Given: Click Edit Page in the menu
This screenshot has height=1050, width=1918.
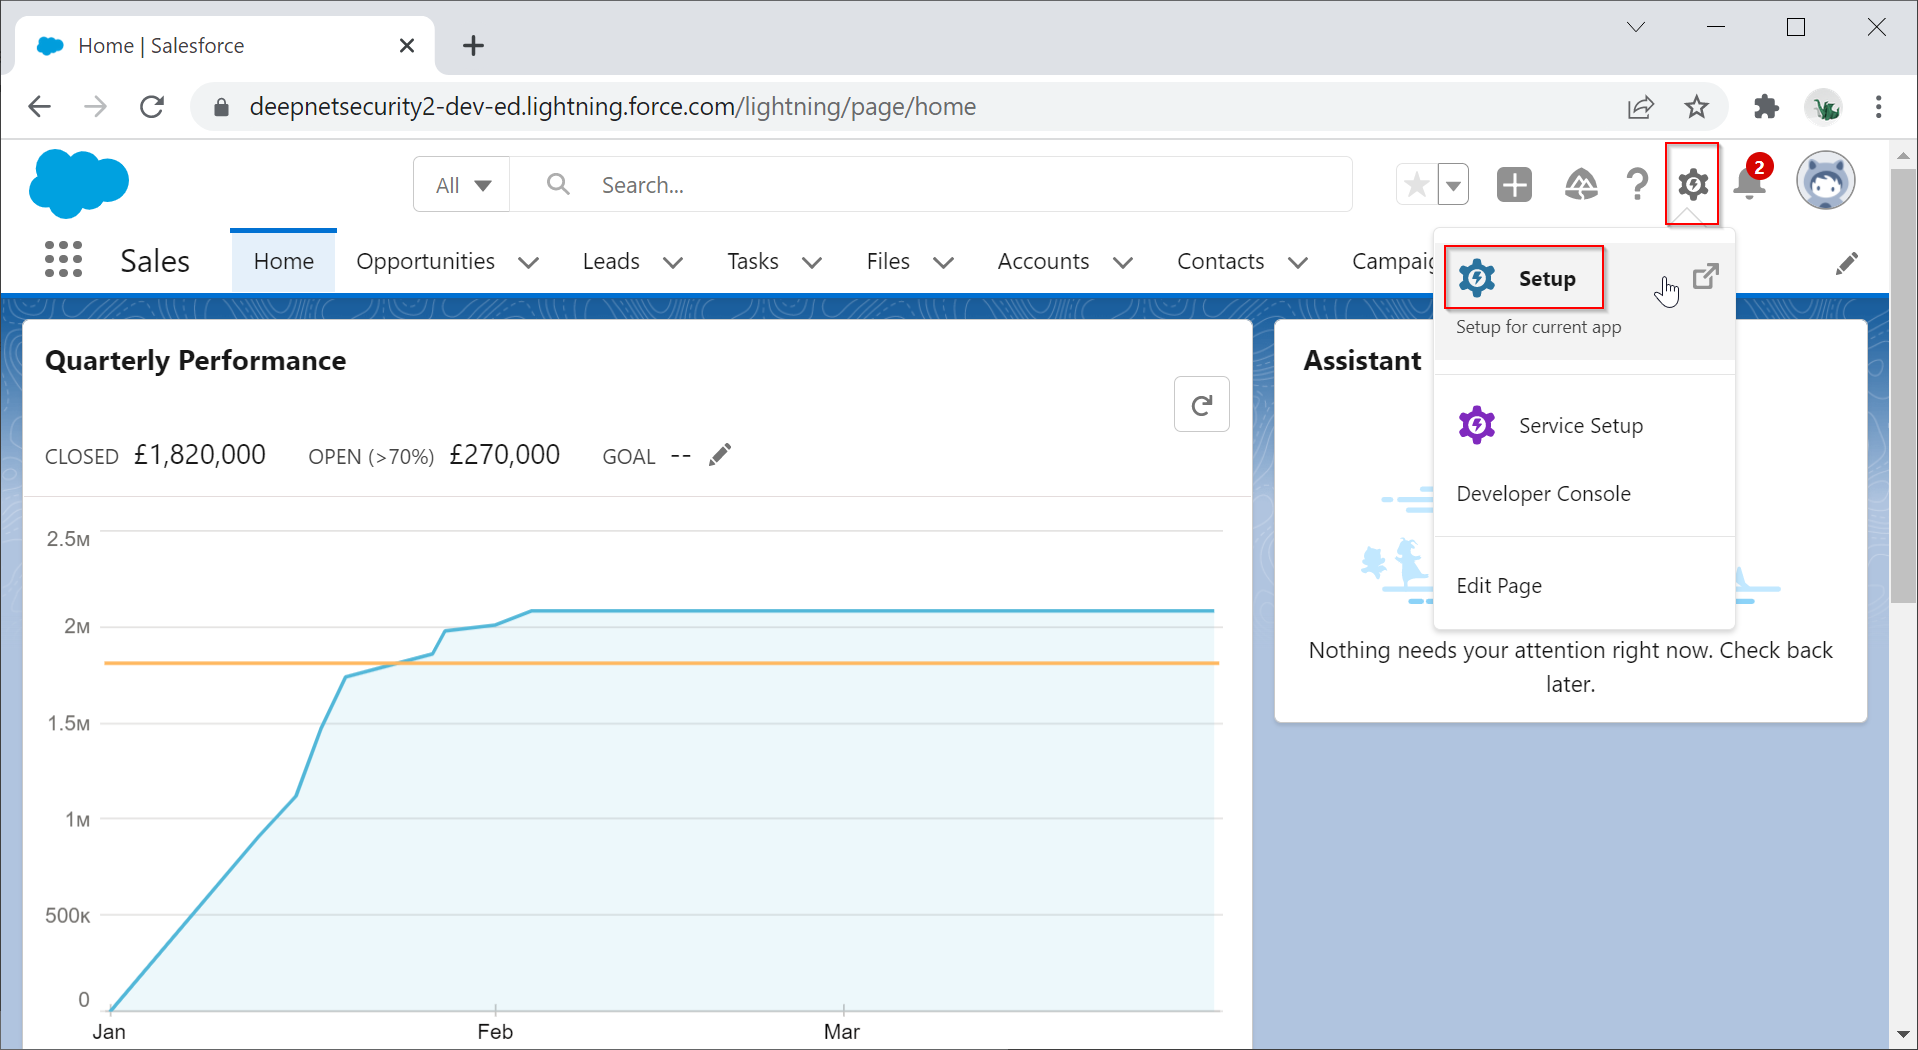Looking at the screenshot, I should [1498, 586].
